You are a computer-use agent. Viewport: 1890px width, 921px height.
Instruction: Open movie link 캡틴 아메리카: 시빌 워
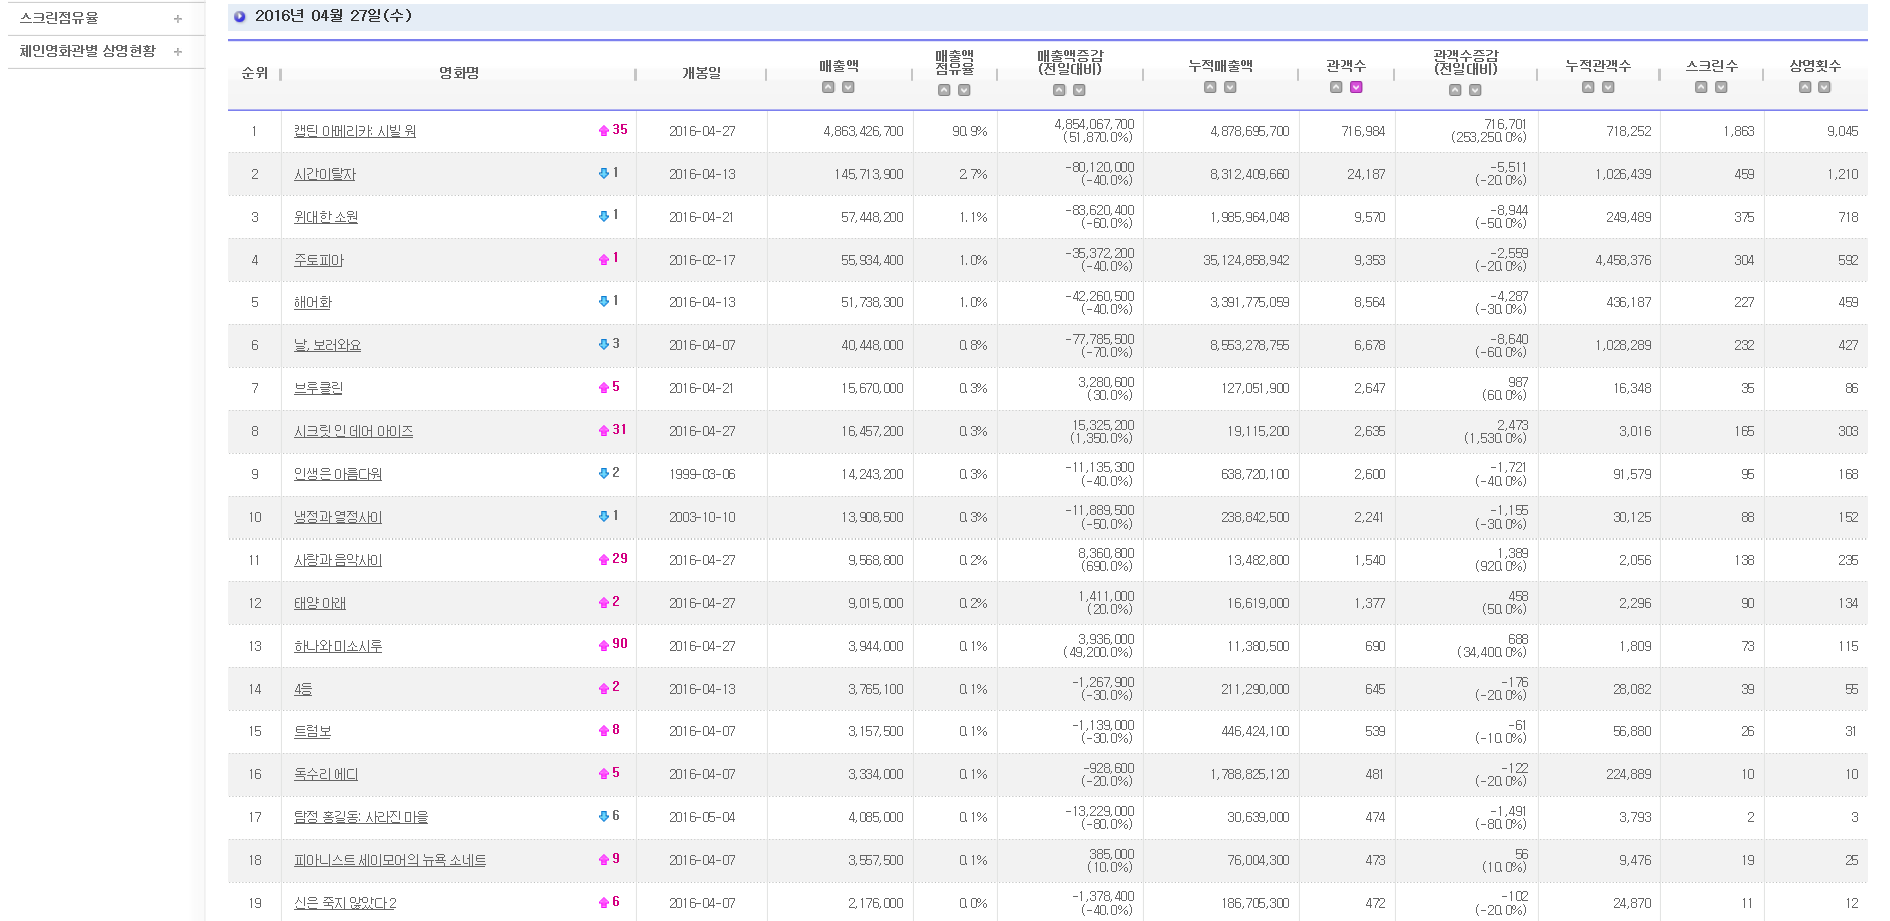[x=355, y=131]
